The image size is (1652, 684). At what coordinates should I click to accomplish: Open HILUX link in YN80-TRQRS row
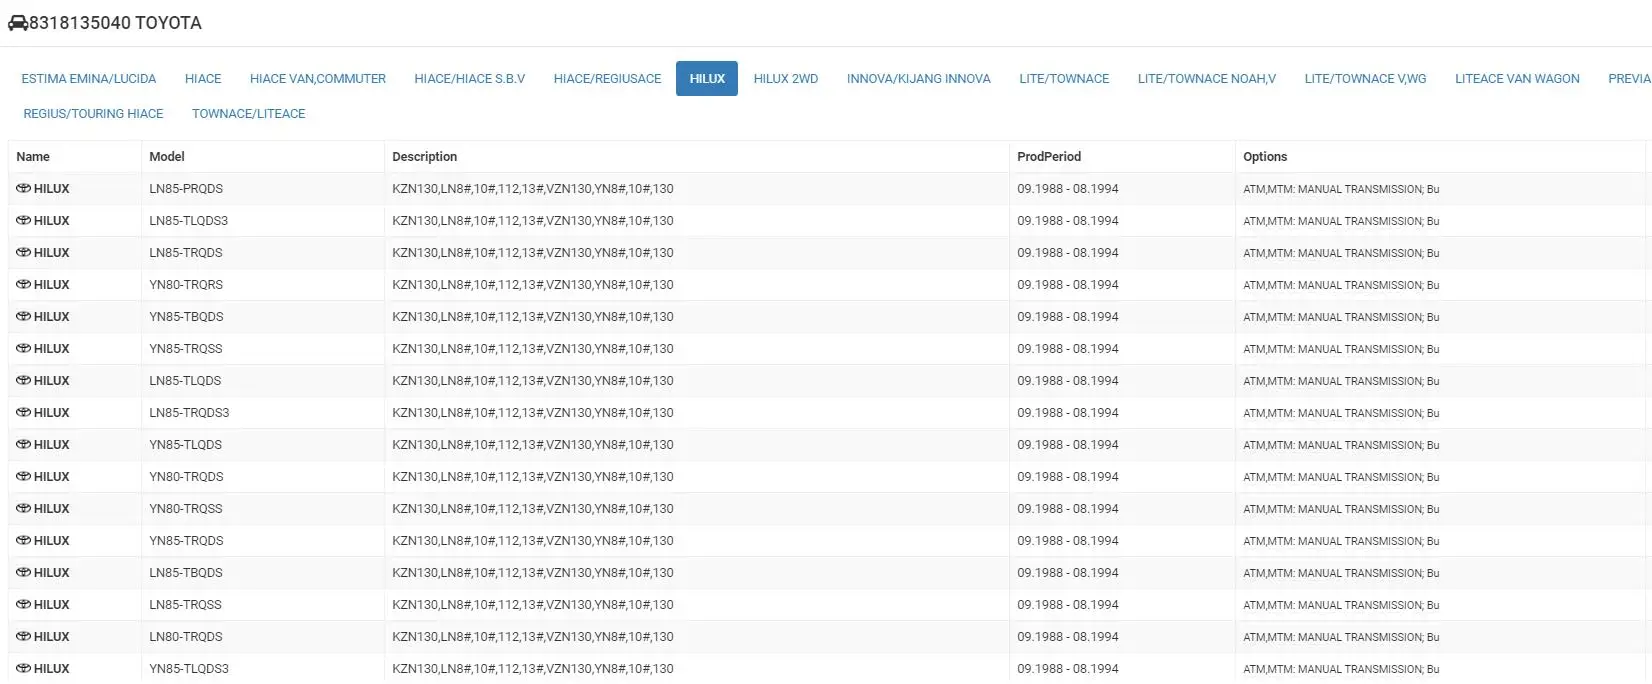(x=52, y=284)
